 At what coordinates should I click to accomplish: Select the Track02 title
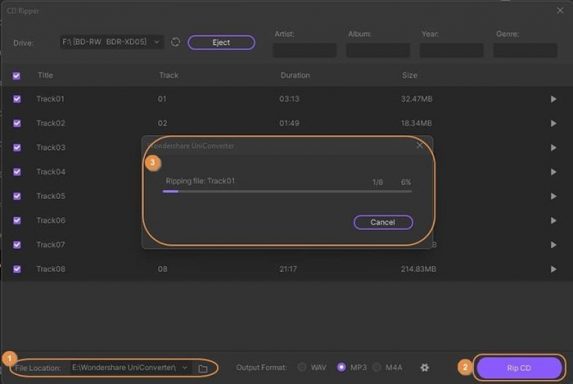pyautogui.click(x=51, y=123)
